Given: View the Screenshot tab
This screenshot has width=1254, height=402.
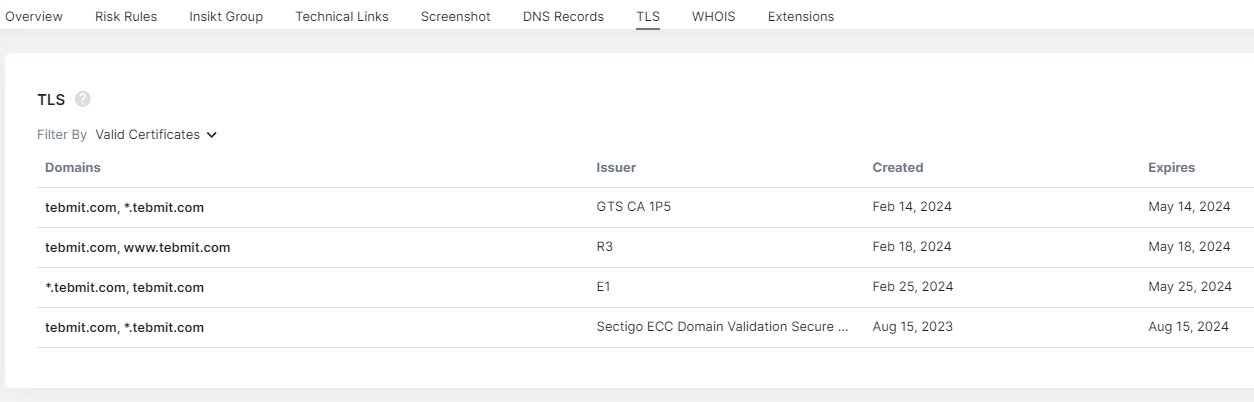Looking at the screenshot, I should click(455, 16).
